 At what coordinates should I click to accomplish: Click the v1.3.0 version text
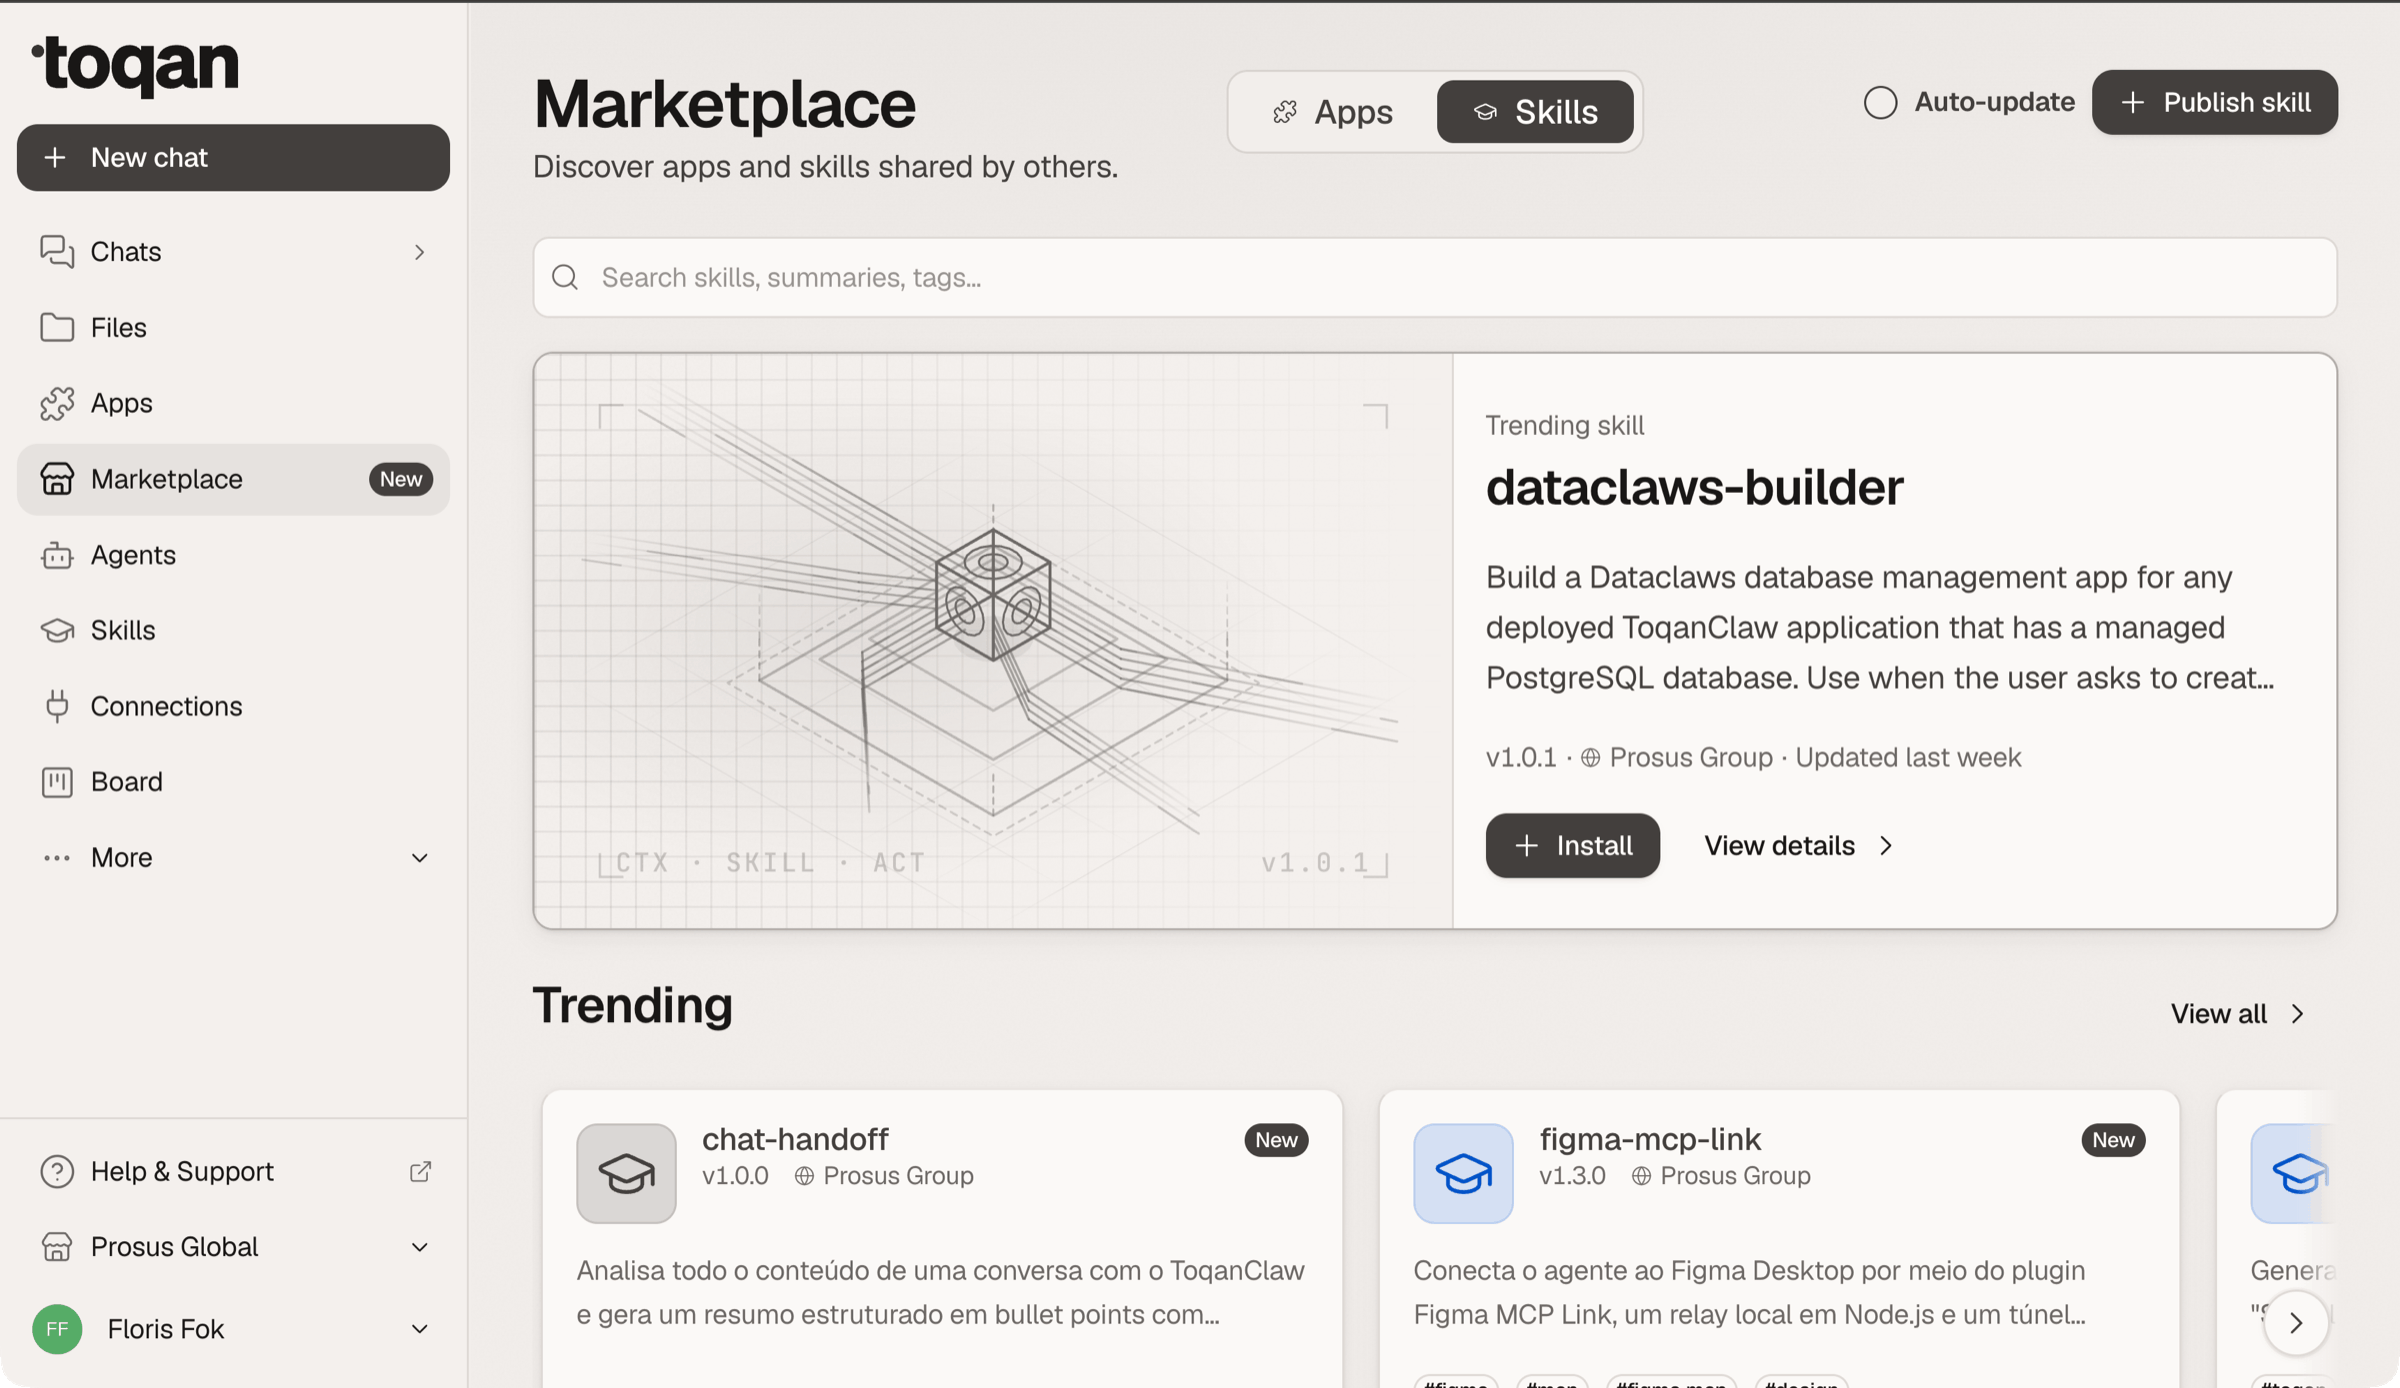[x=1572, y=1176]
